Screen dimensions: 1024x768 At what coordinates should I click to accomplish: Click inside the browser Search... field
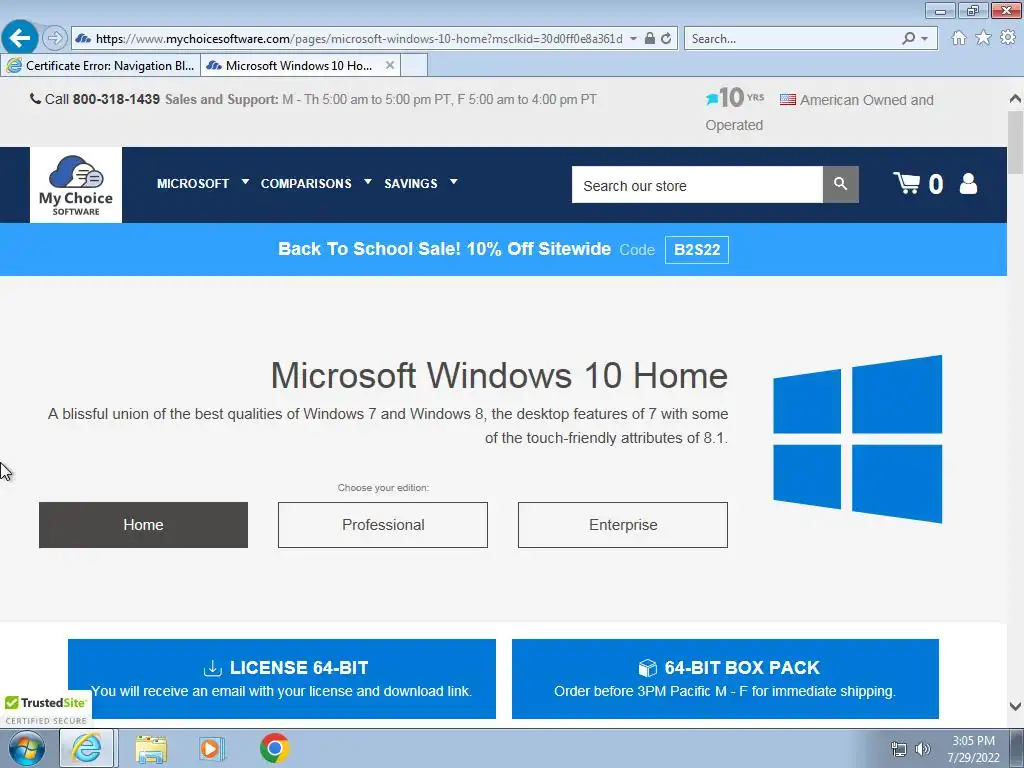[793, 39]
